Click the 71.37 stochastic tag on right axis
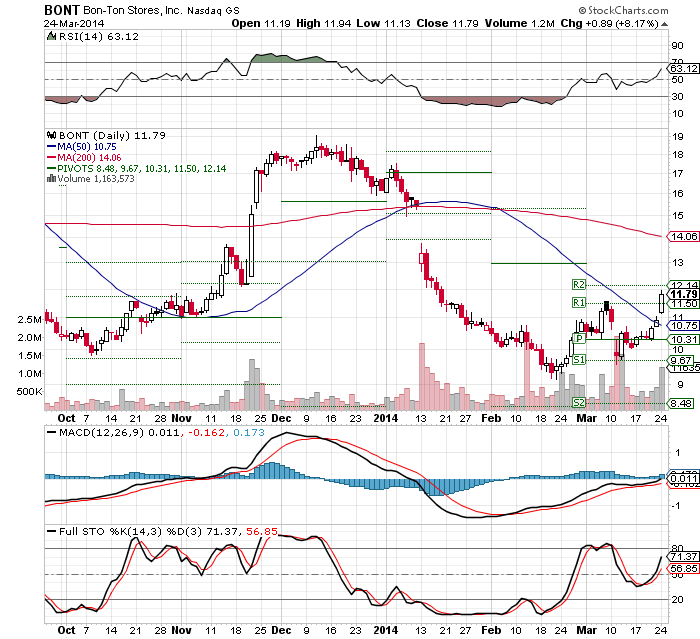Viewport: 700px width, 639px height. point(683,556)
